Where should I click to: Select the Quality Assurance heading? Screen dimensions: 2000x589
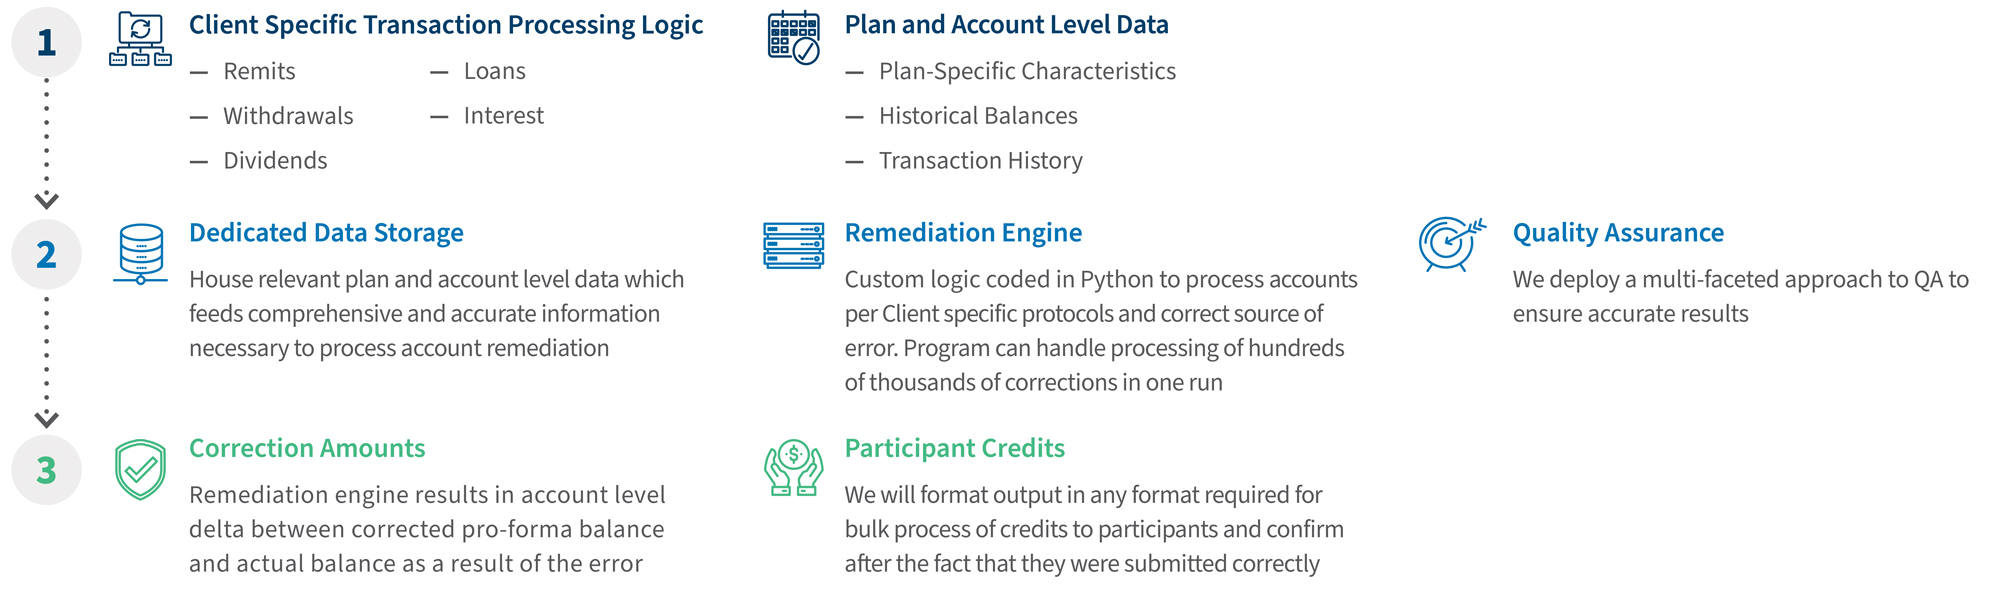tap(1618, 233)
